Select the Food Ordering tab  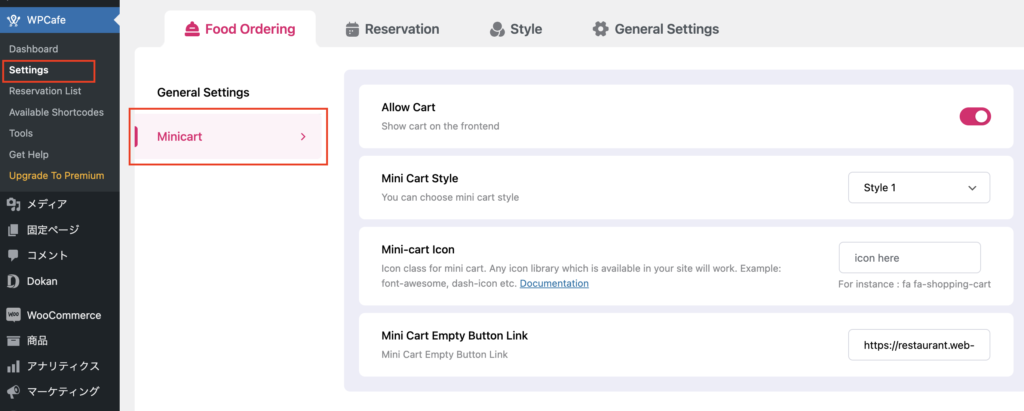(240, 29)
